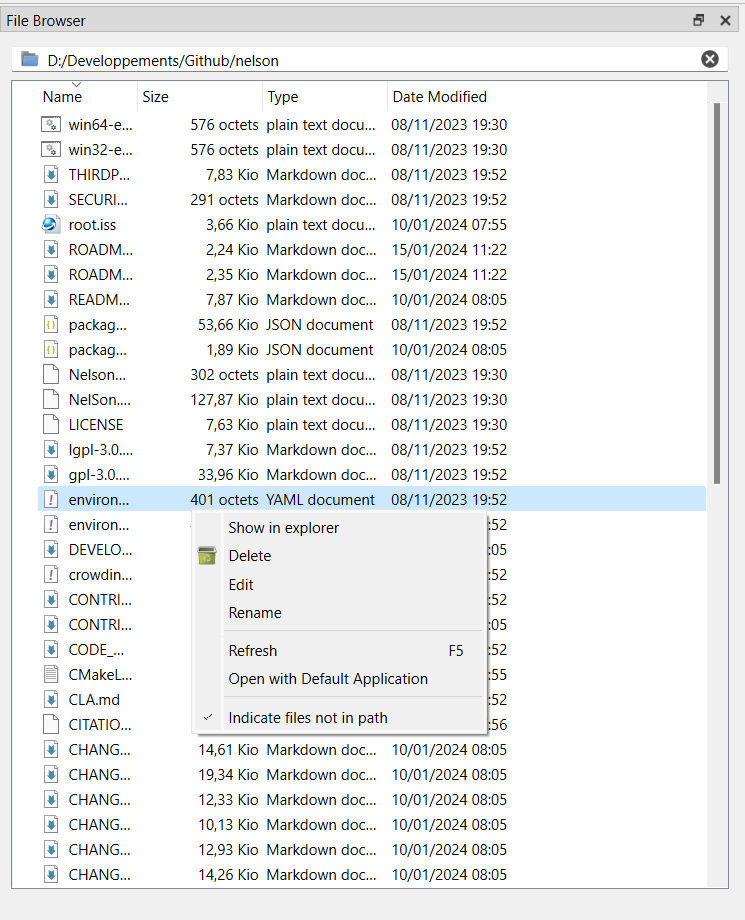
Task: Select Open with Default Application
Action: click(327, 679)
